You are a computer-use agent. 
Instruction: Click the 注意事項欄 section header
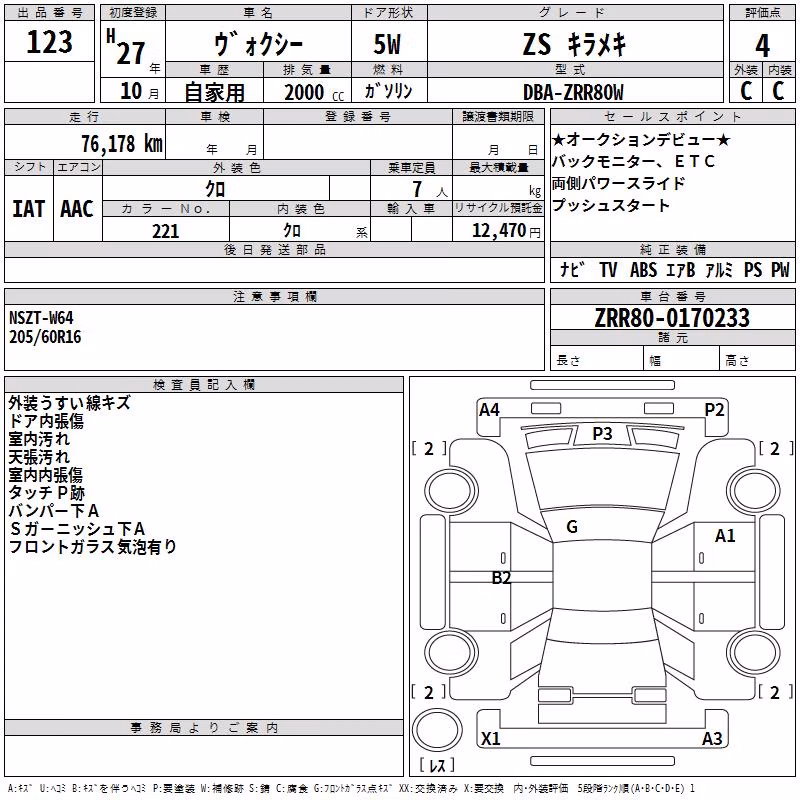[x=274, y=296]
